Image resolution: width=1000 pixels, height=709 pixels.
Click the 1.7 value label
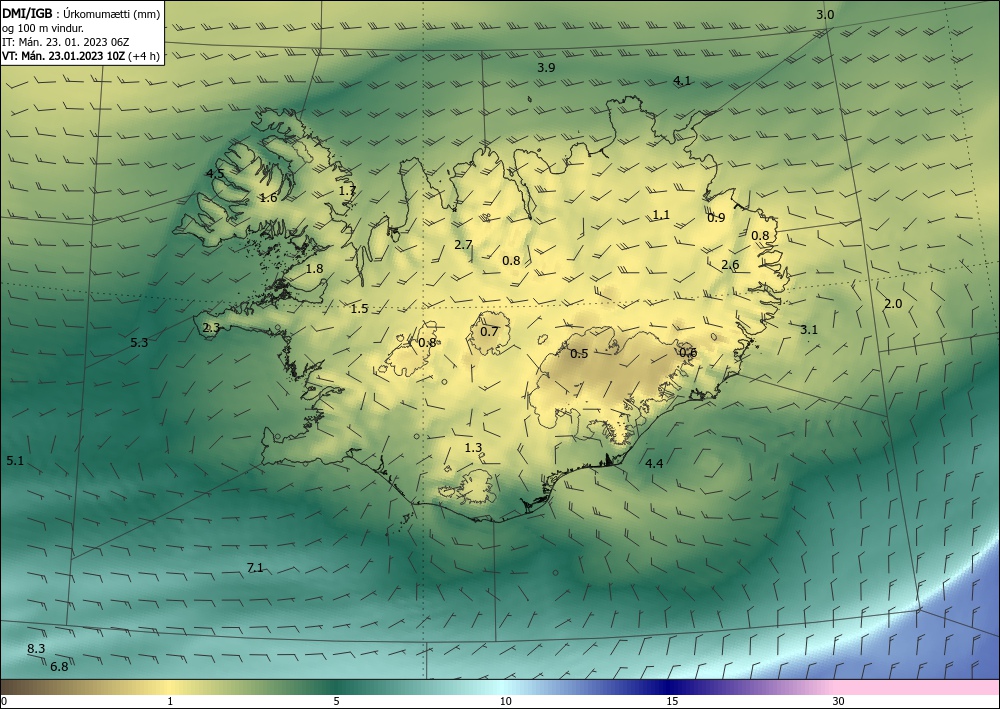coord(347,191)
